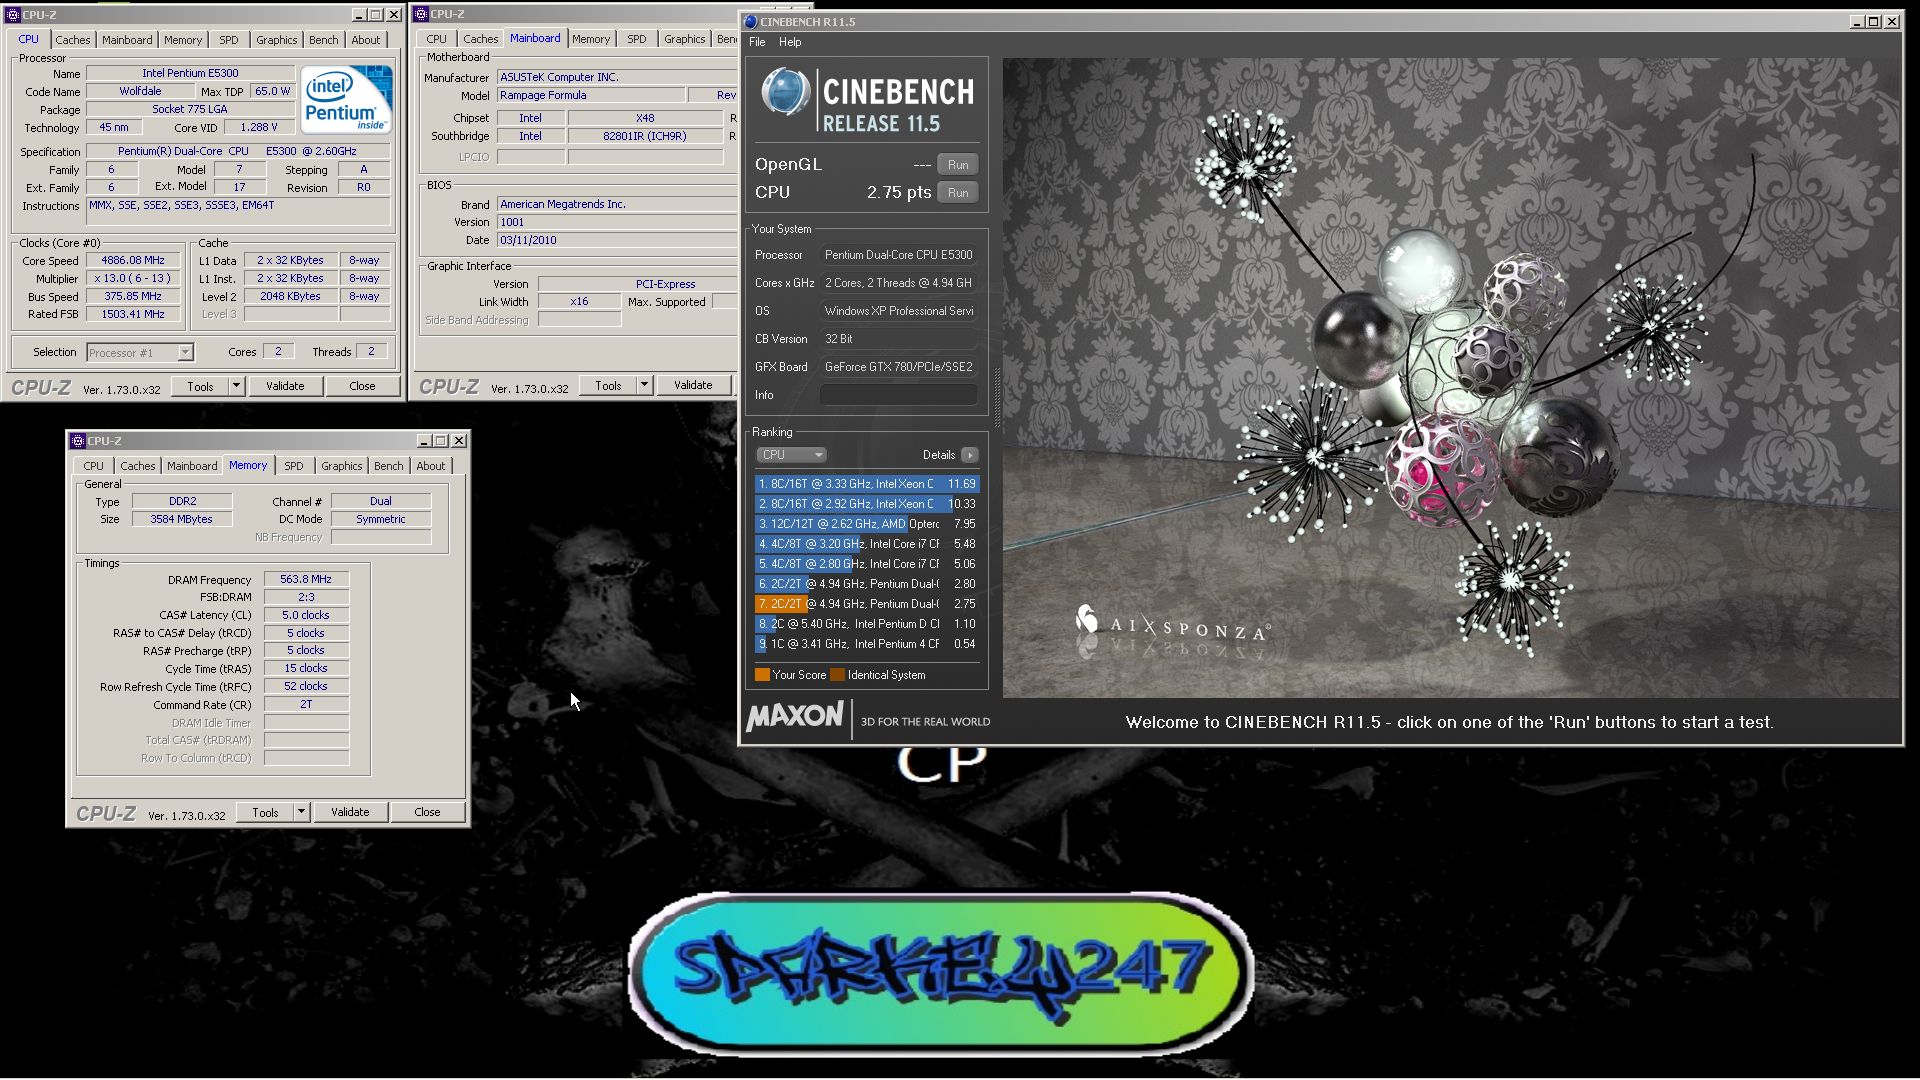Click the orange Your Score legend swatch
Screen dimensions: 1920x1080
762,675
